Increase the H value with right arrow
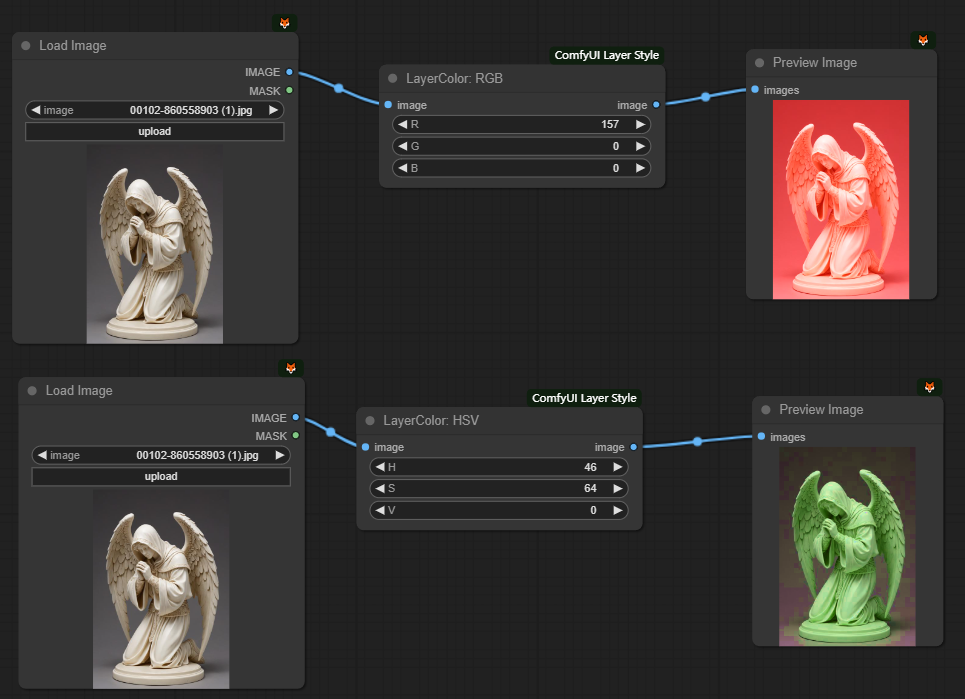Image resolution: width=965 pixels, height=699 pixels. (617, 467)
